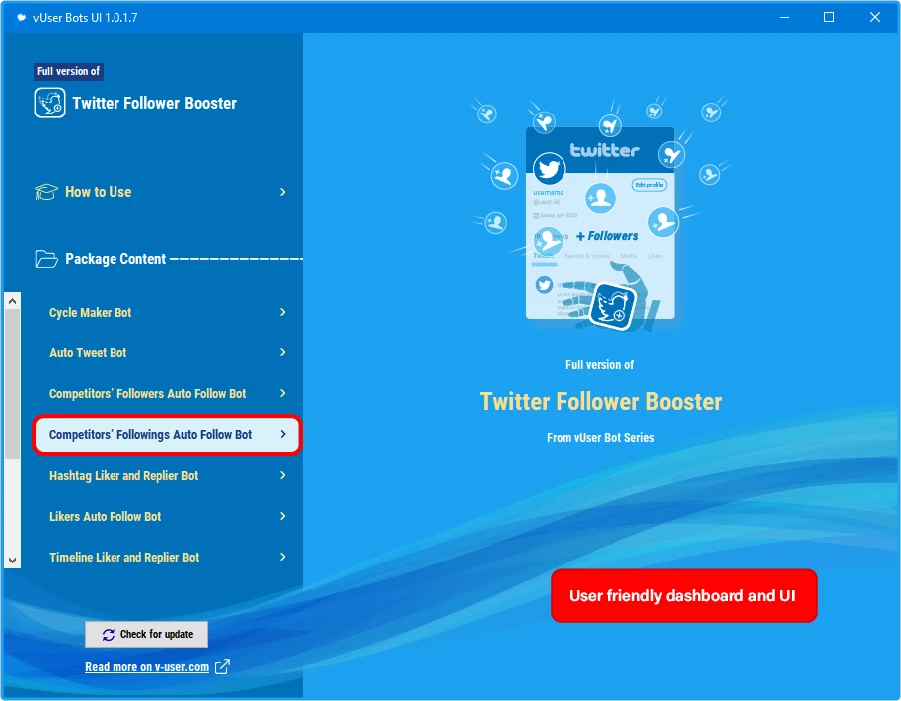Screen dimensions: 901x701
Task: Click the Twitter Follower Booster logo icon
Action: (x=49, y=103)
